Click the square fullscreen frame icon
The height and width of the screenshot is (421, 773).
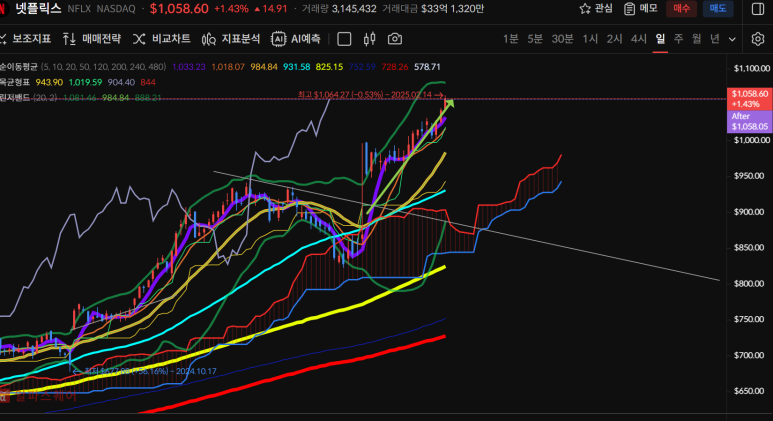(x=344, y=39)
